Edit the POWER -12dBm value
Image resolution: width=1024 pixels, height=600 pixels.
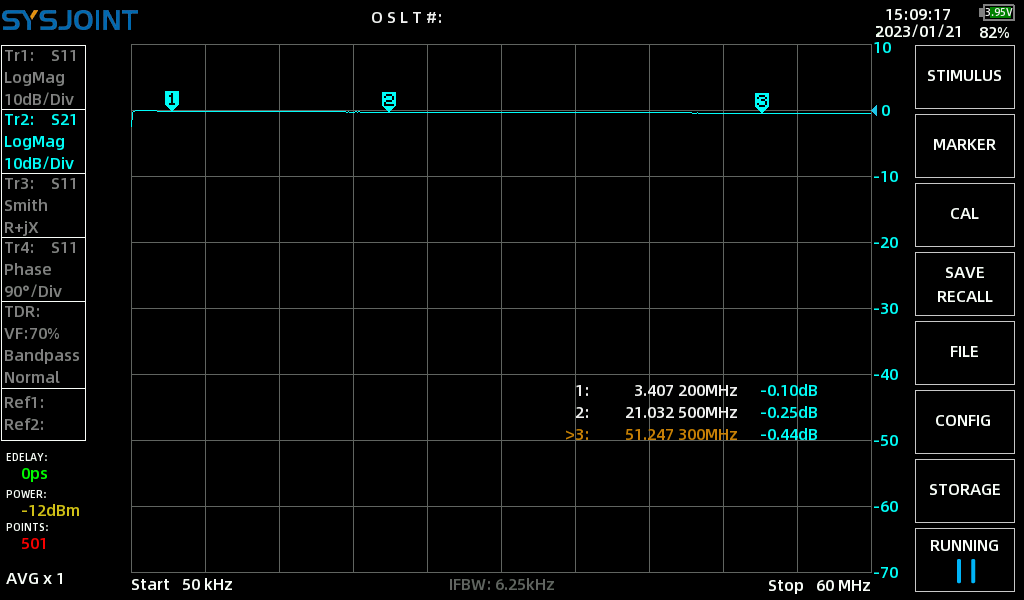click(x=50, y=511)
